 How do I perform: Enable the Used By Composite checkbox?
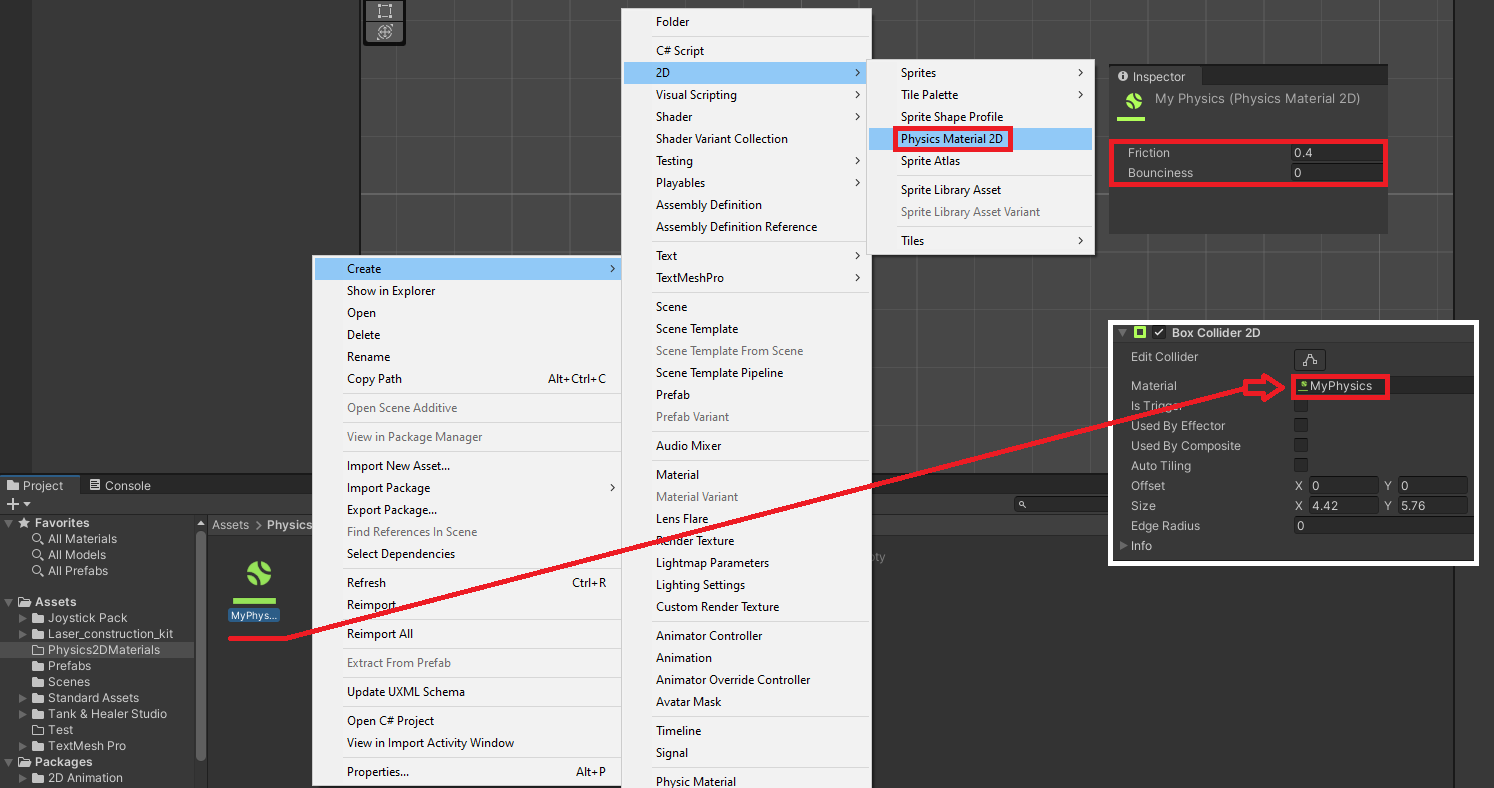tap(1301, 446)
